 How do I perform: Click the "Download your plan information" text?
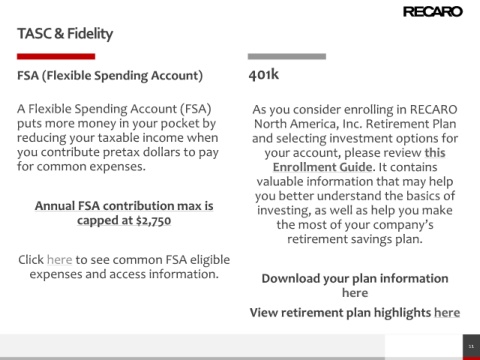[355, 278]
